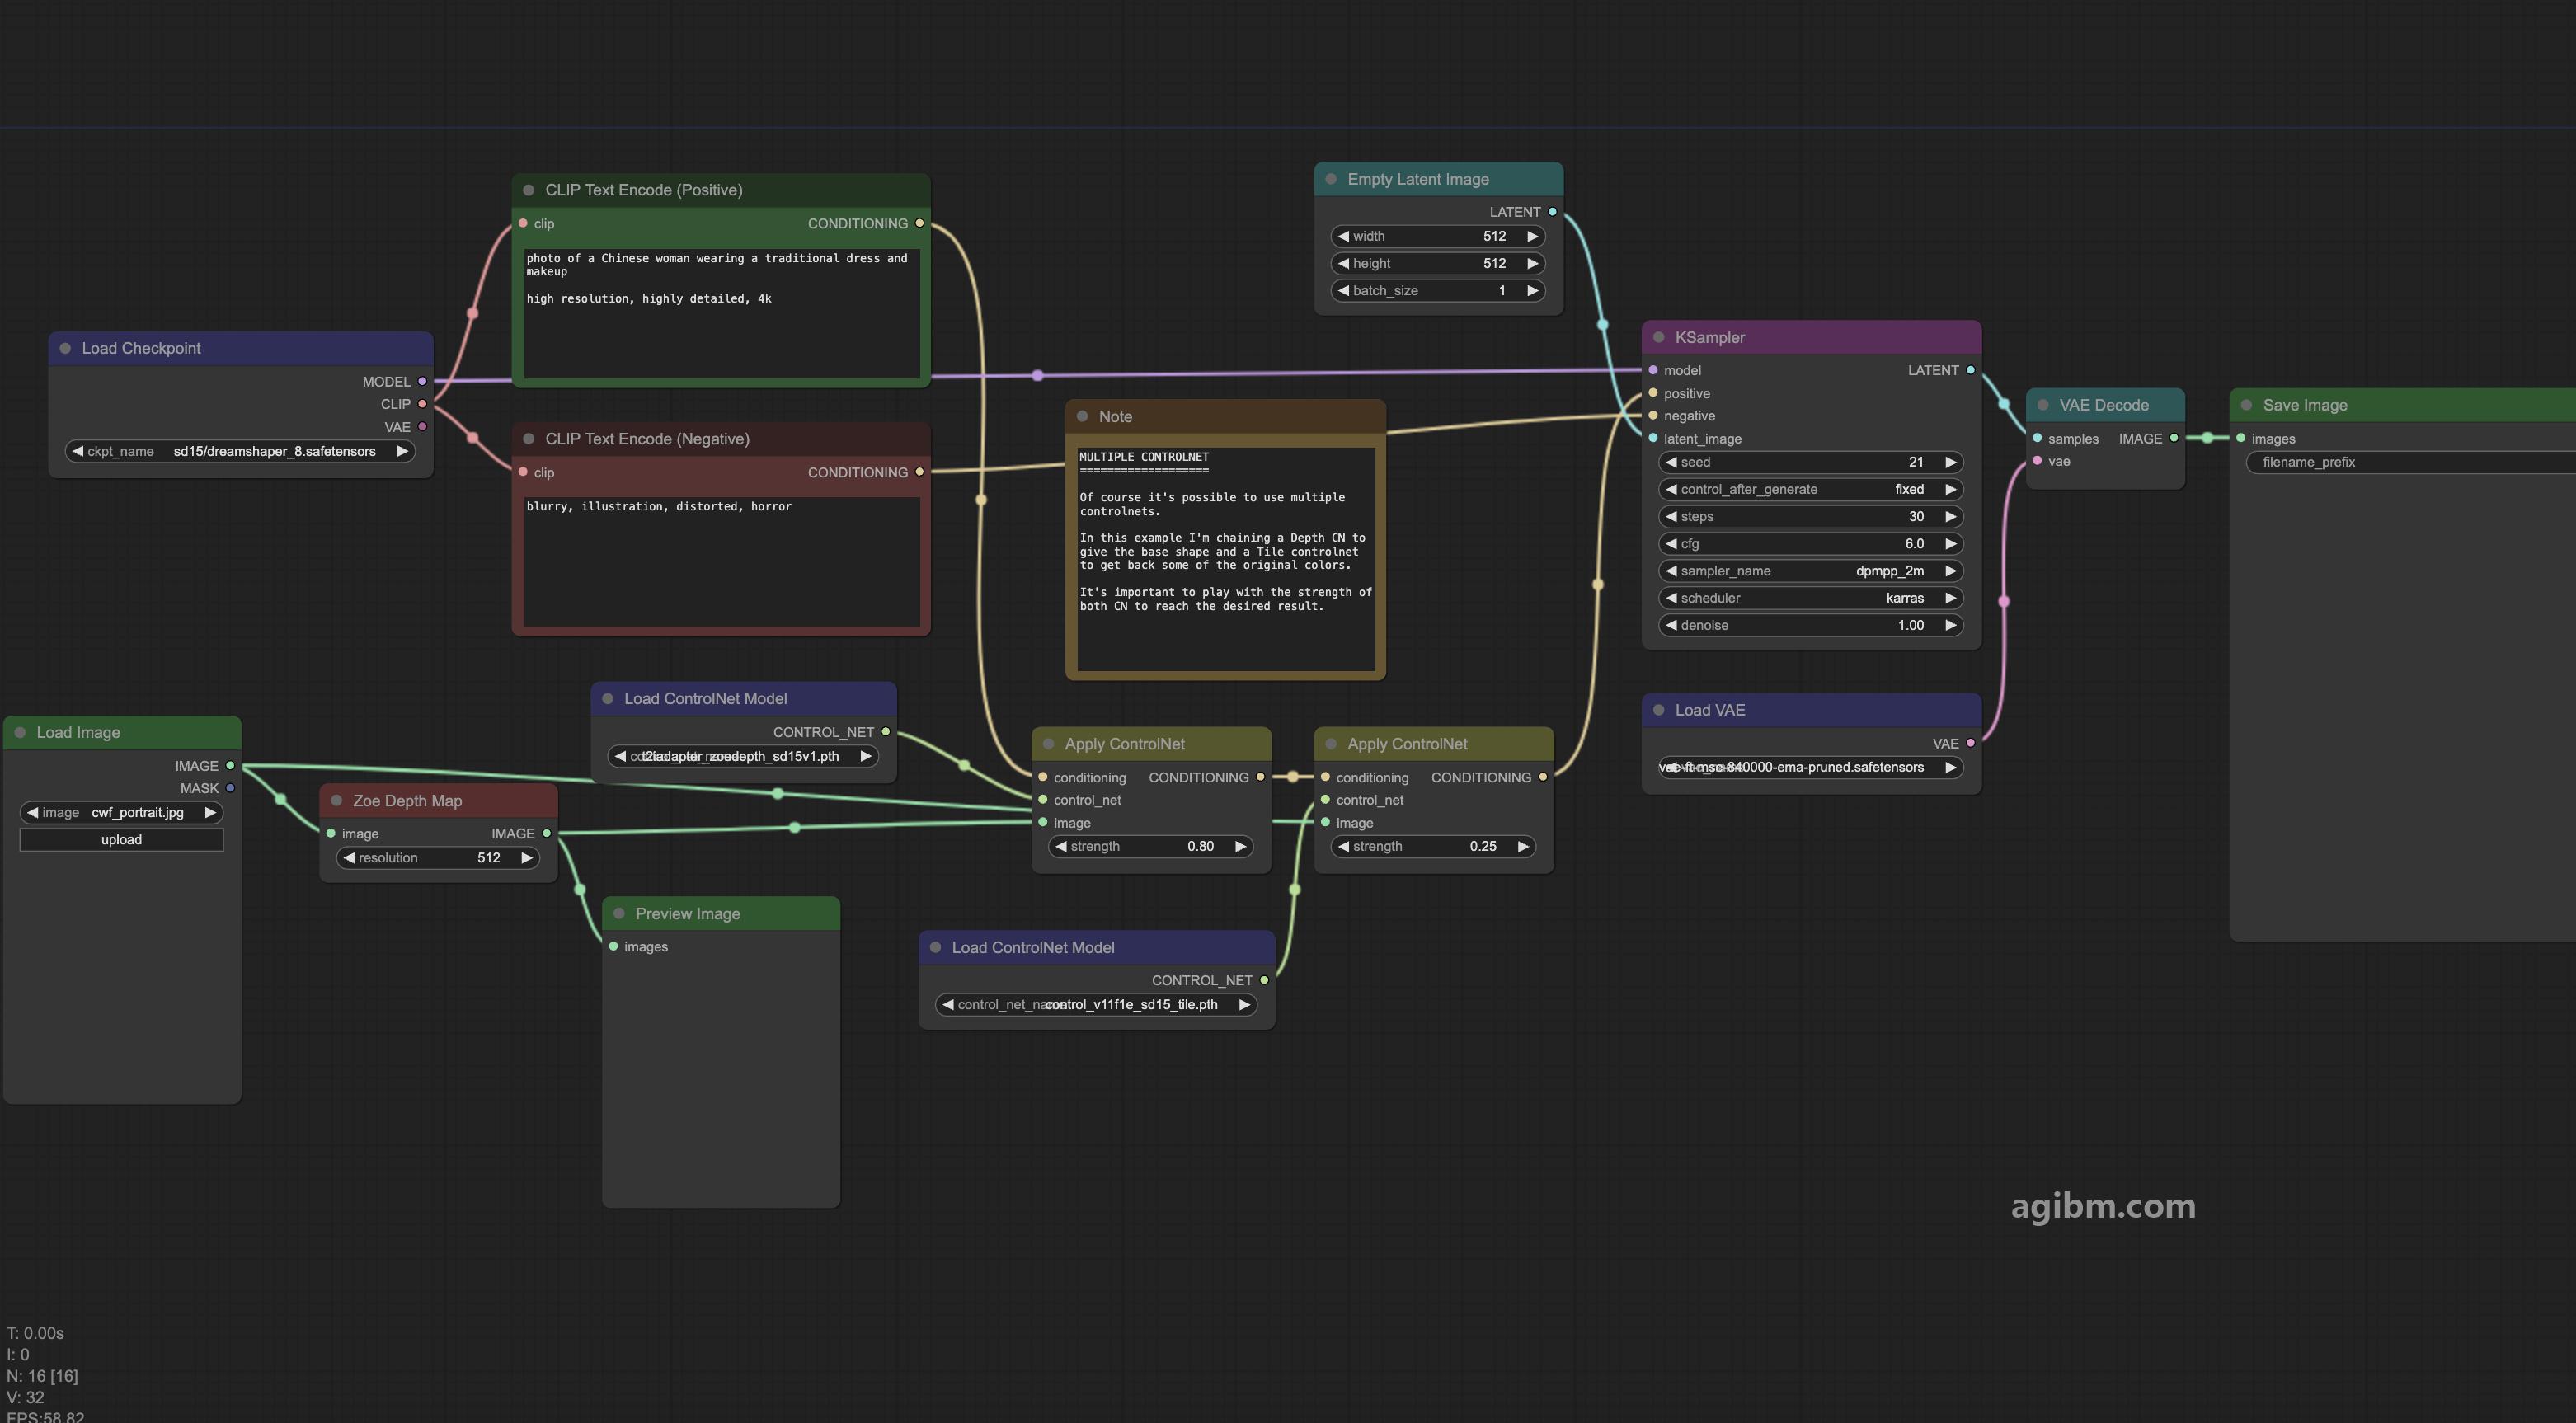The width and height of the screenshot is (2576, 1423).
Task: Decrease seed value with its left arrow
Action: pos(1671,462)
